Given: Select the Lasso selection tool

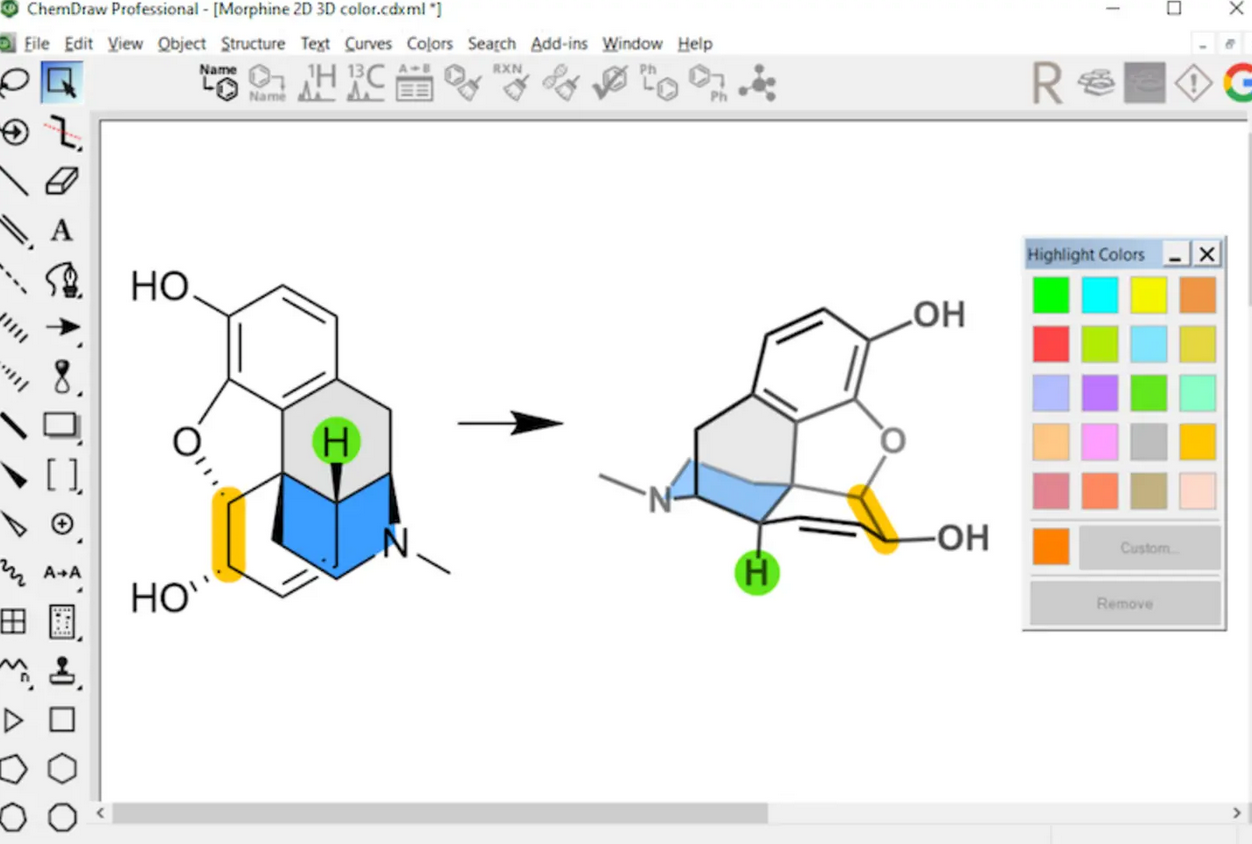Looking at the screenshot, I should (14, 83).
